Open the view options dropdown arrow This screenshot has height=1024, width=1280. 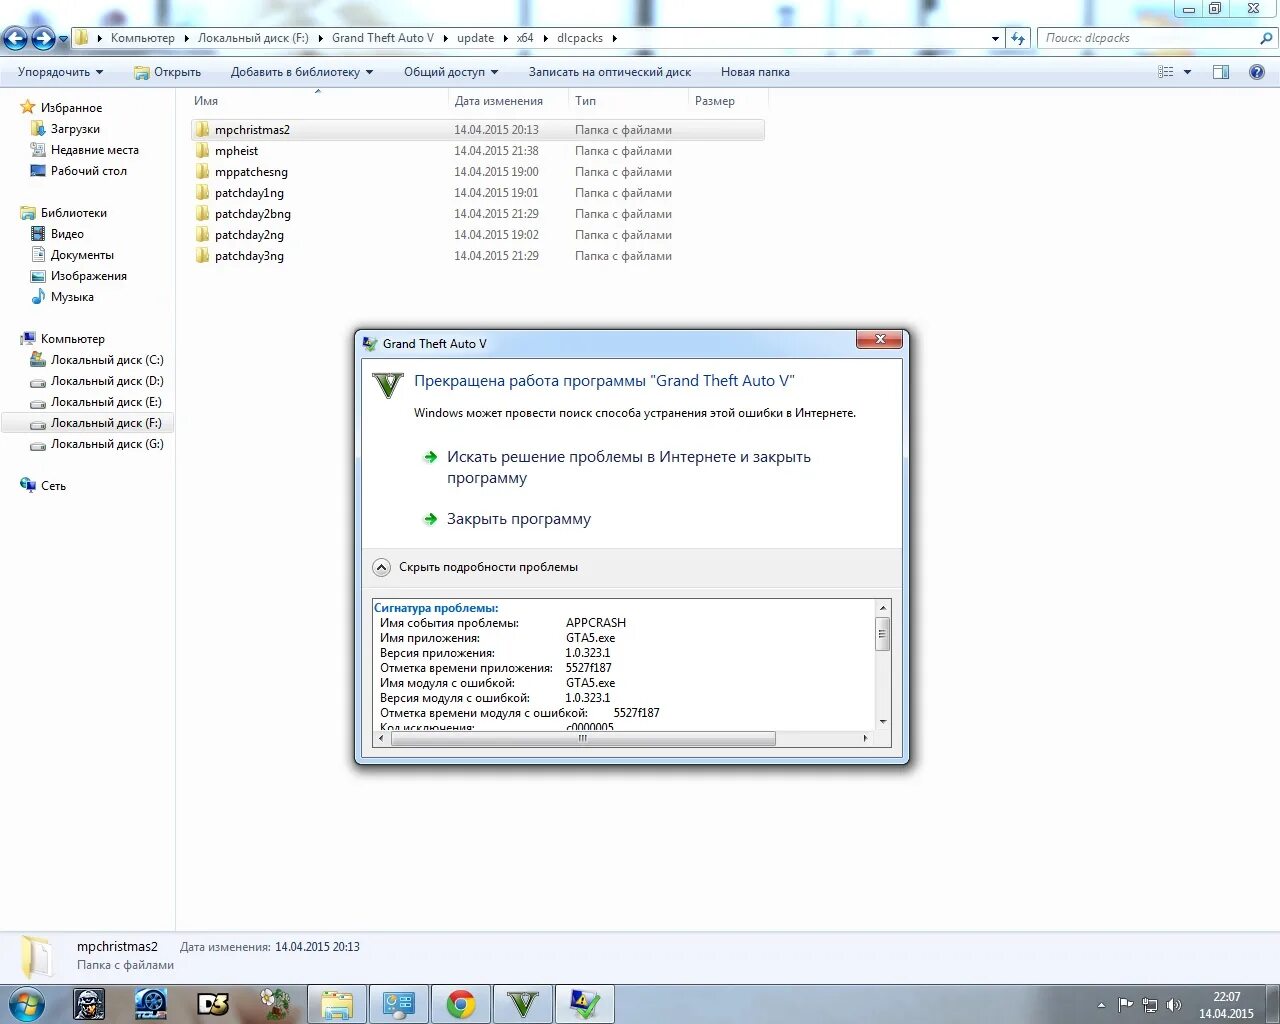point(1188,72)
